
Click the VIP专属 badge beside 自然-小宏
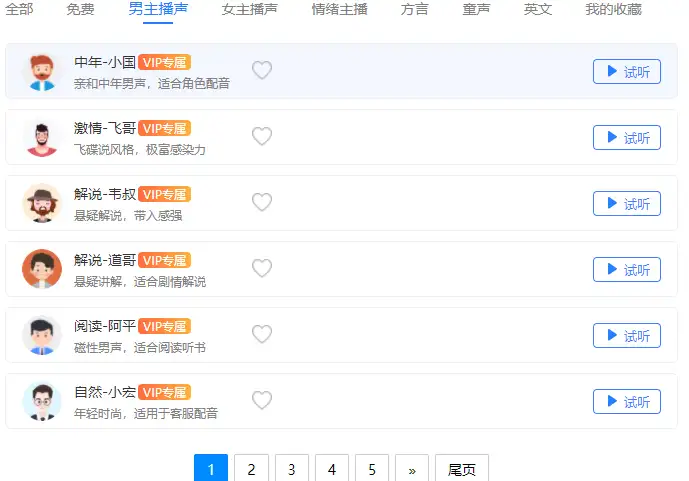[164, 392]
